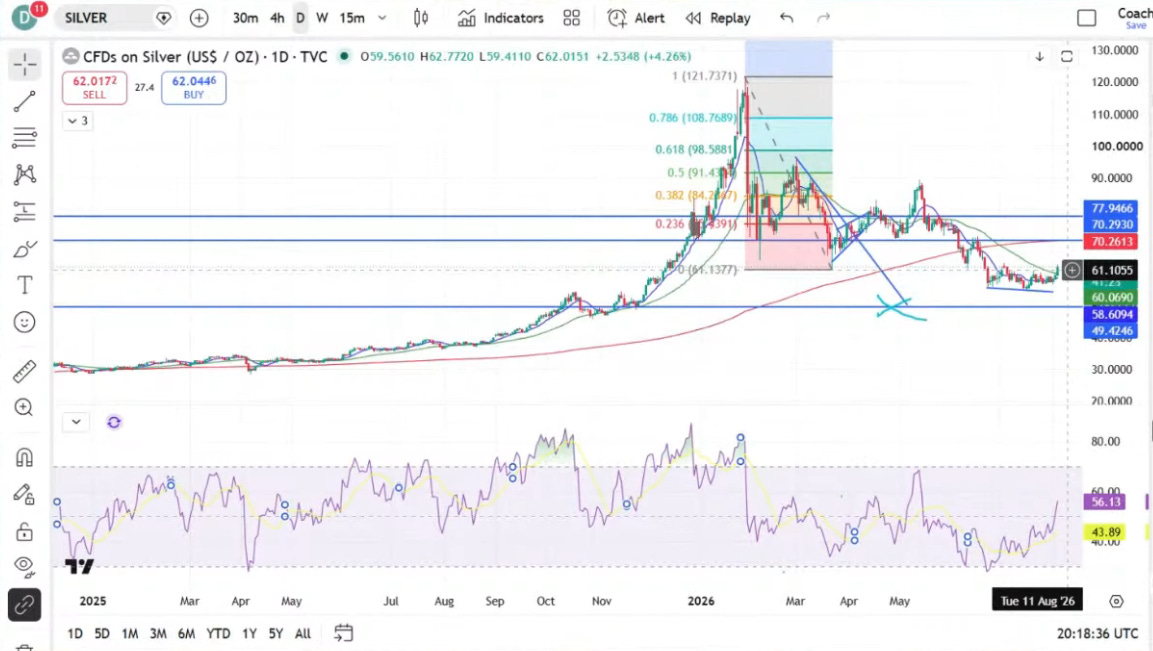Viewport: 1153px width, 651px height.
Task: Select the D daily timeframe
Action: (x=300, y=18)
